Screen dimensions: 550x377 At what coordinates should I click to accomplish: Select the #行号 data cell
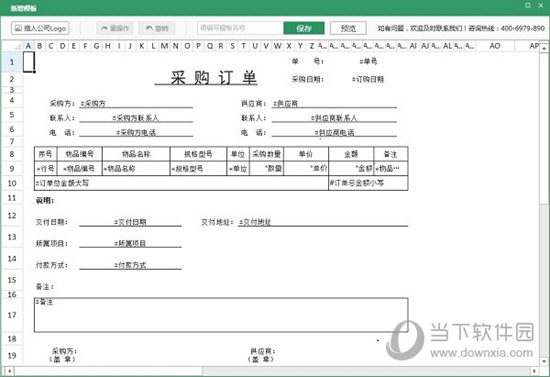pos(46,169)
